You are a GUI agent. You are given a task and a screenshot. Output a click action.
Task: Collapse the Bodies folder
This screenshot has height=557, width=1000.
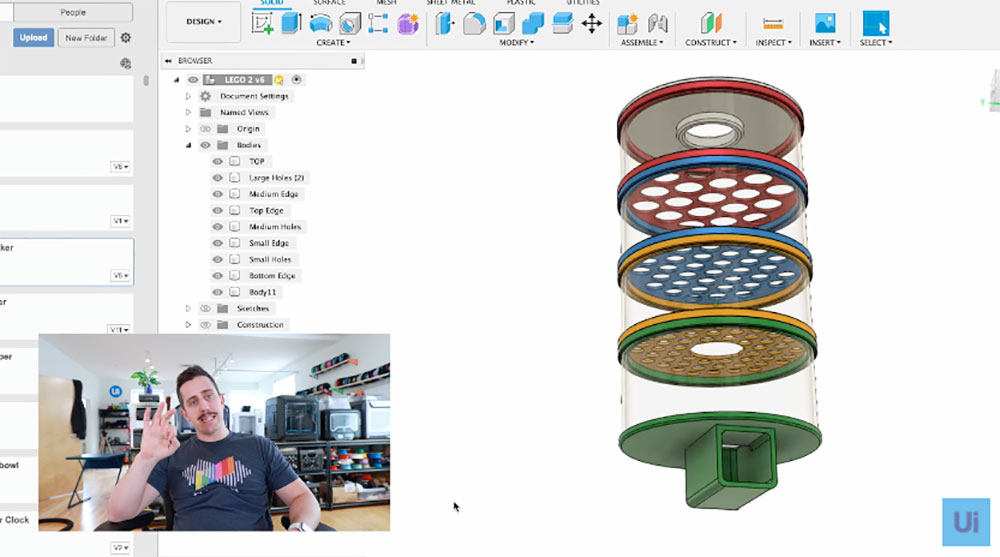(x=188, y=145)
